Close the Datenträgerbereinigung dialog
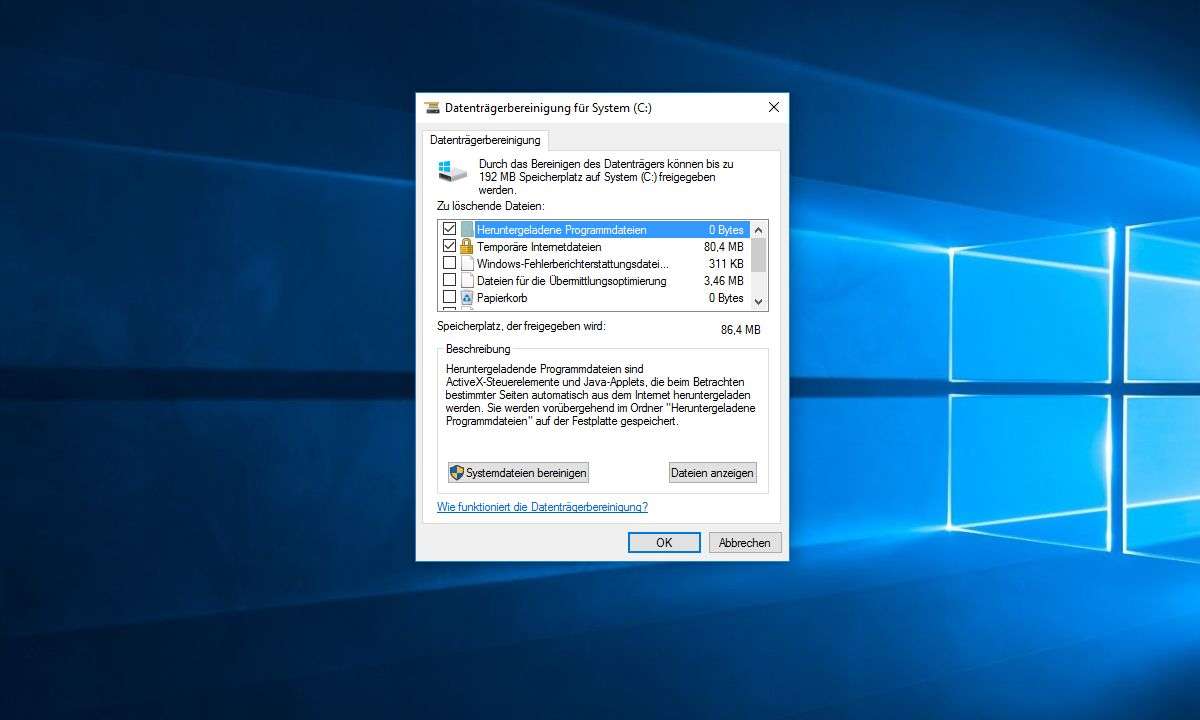 773,107
